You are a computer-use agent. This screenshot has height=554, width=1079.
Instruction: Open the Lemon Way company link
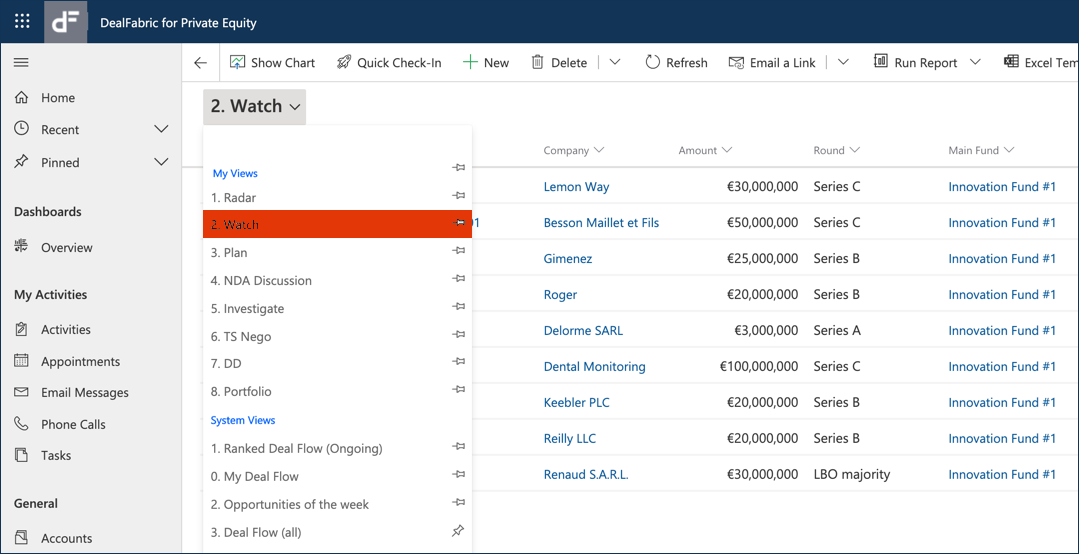click(576, 187)
